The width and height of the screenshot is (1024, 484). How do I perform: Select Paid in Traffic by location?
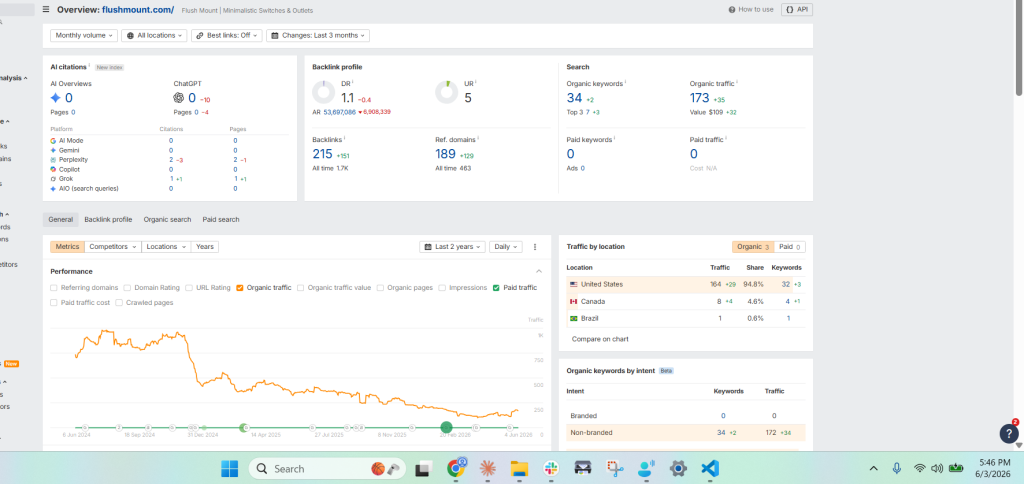tap(790, 247)
